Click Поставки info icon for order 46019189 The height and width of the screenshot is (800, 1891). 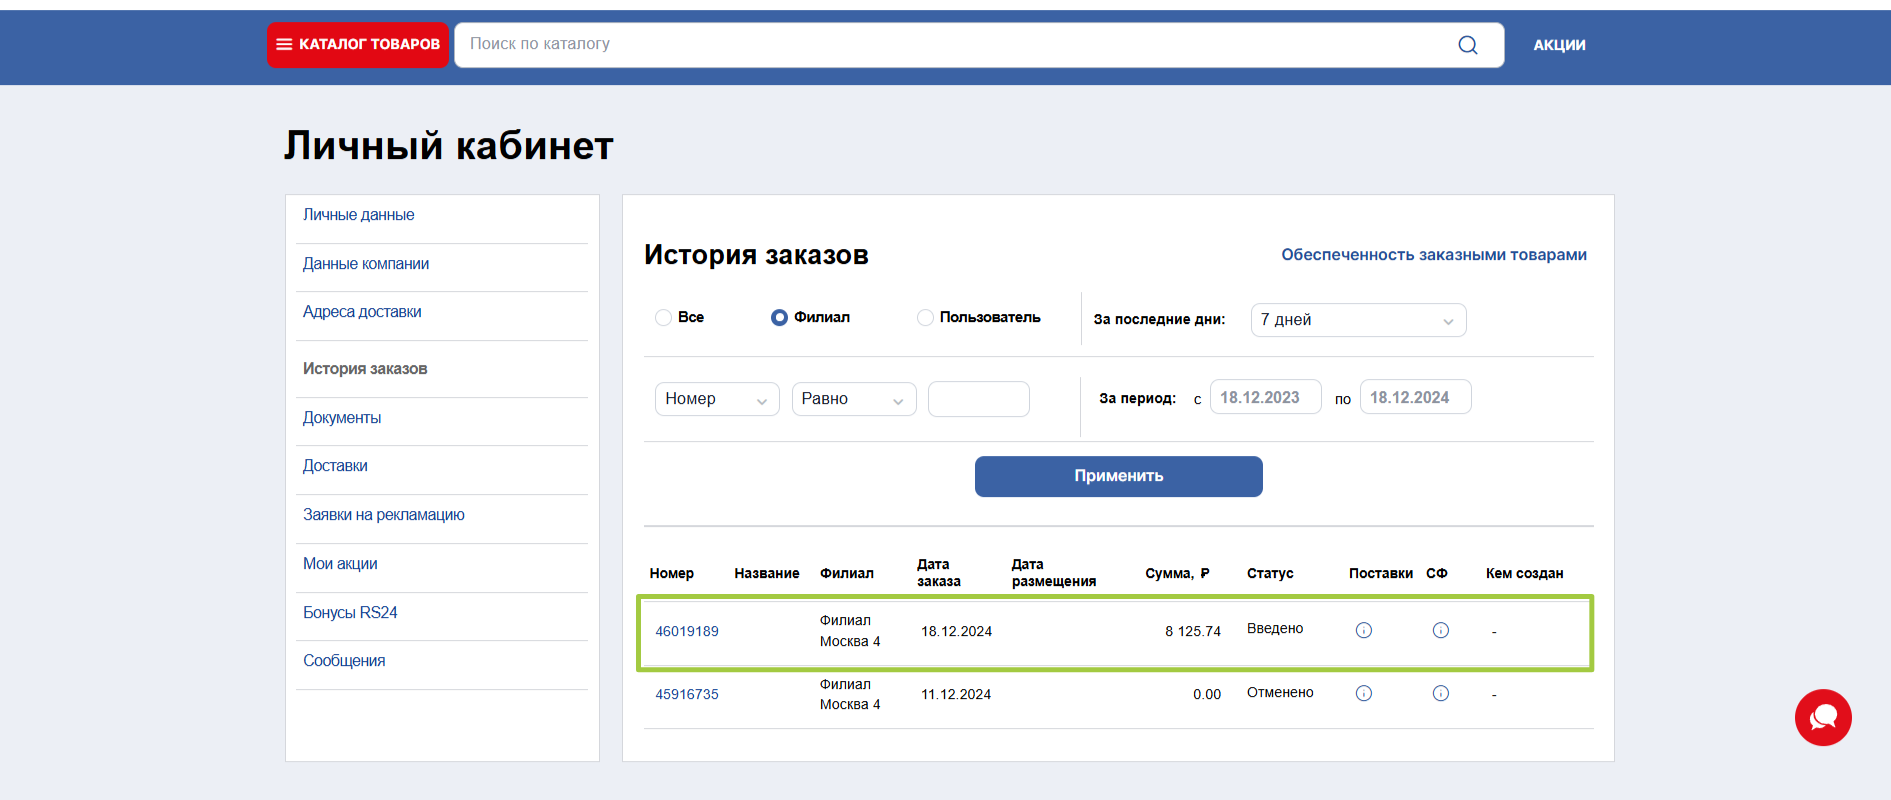[x=1364, y=630]
